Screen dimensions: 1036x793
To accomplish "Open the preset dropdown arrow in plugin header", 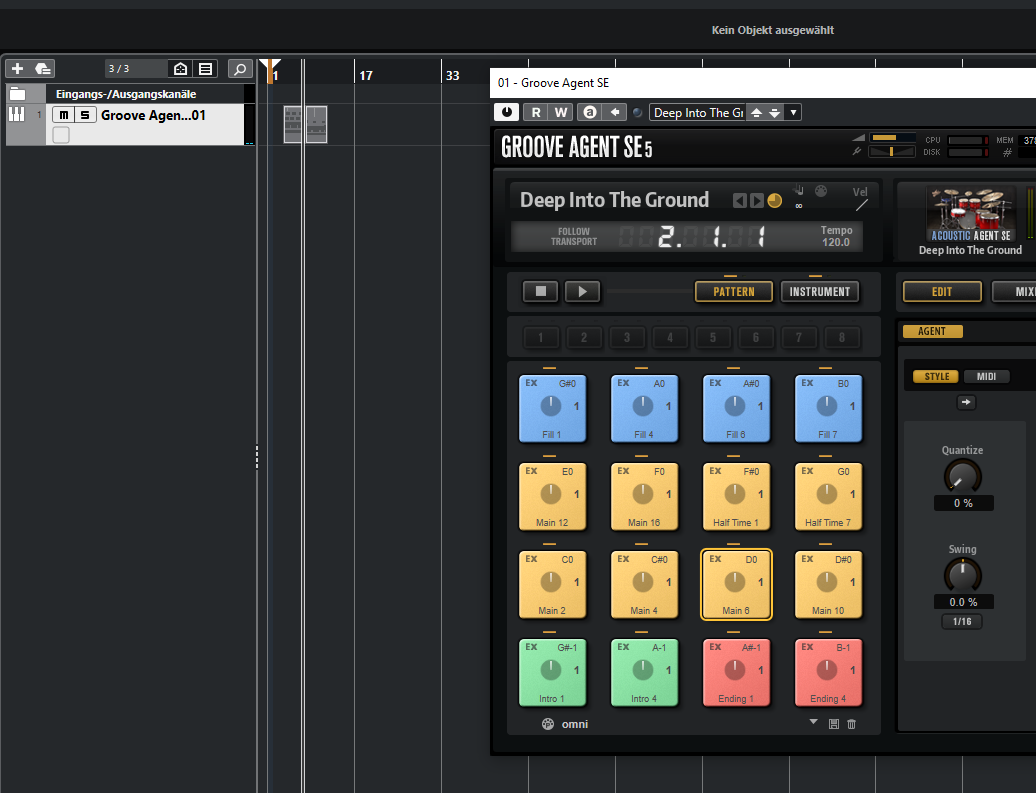I will click(x=794, y=113).
